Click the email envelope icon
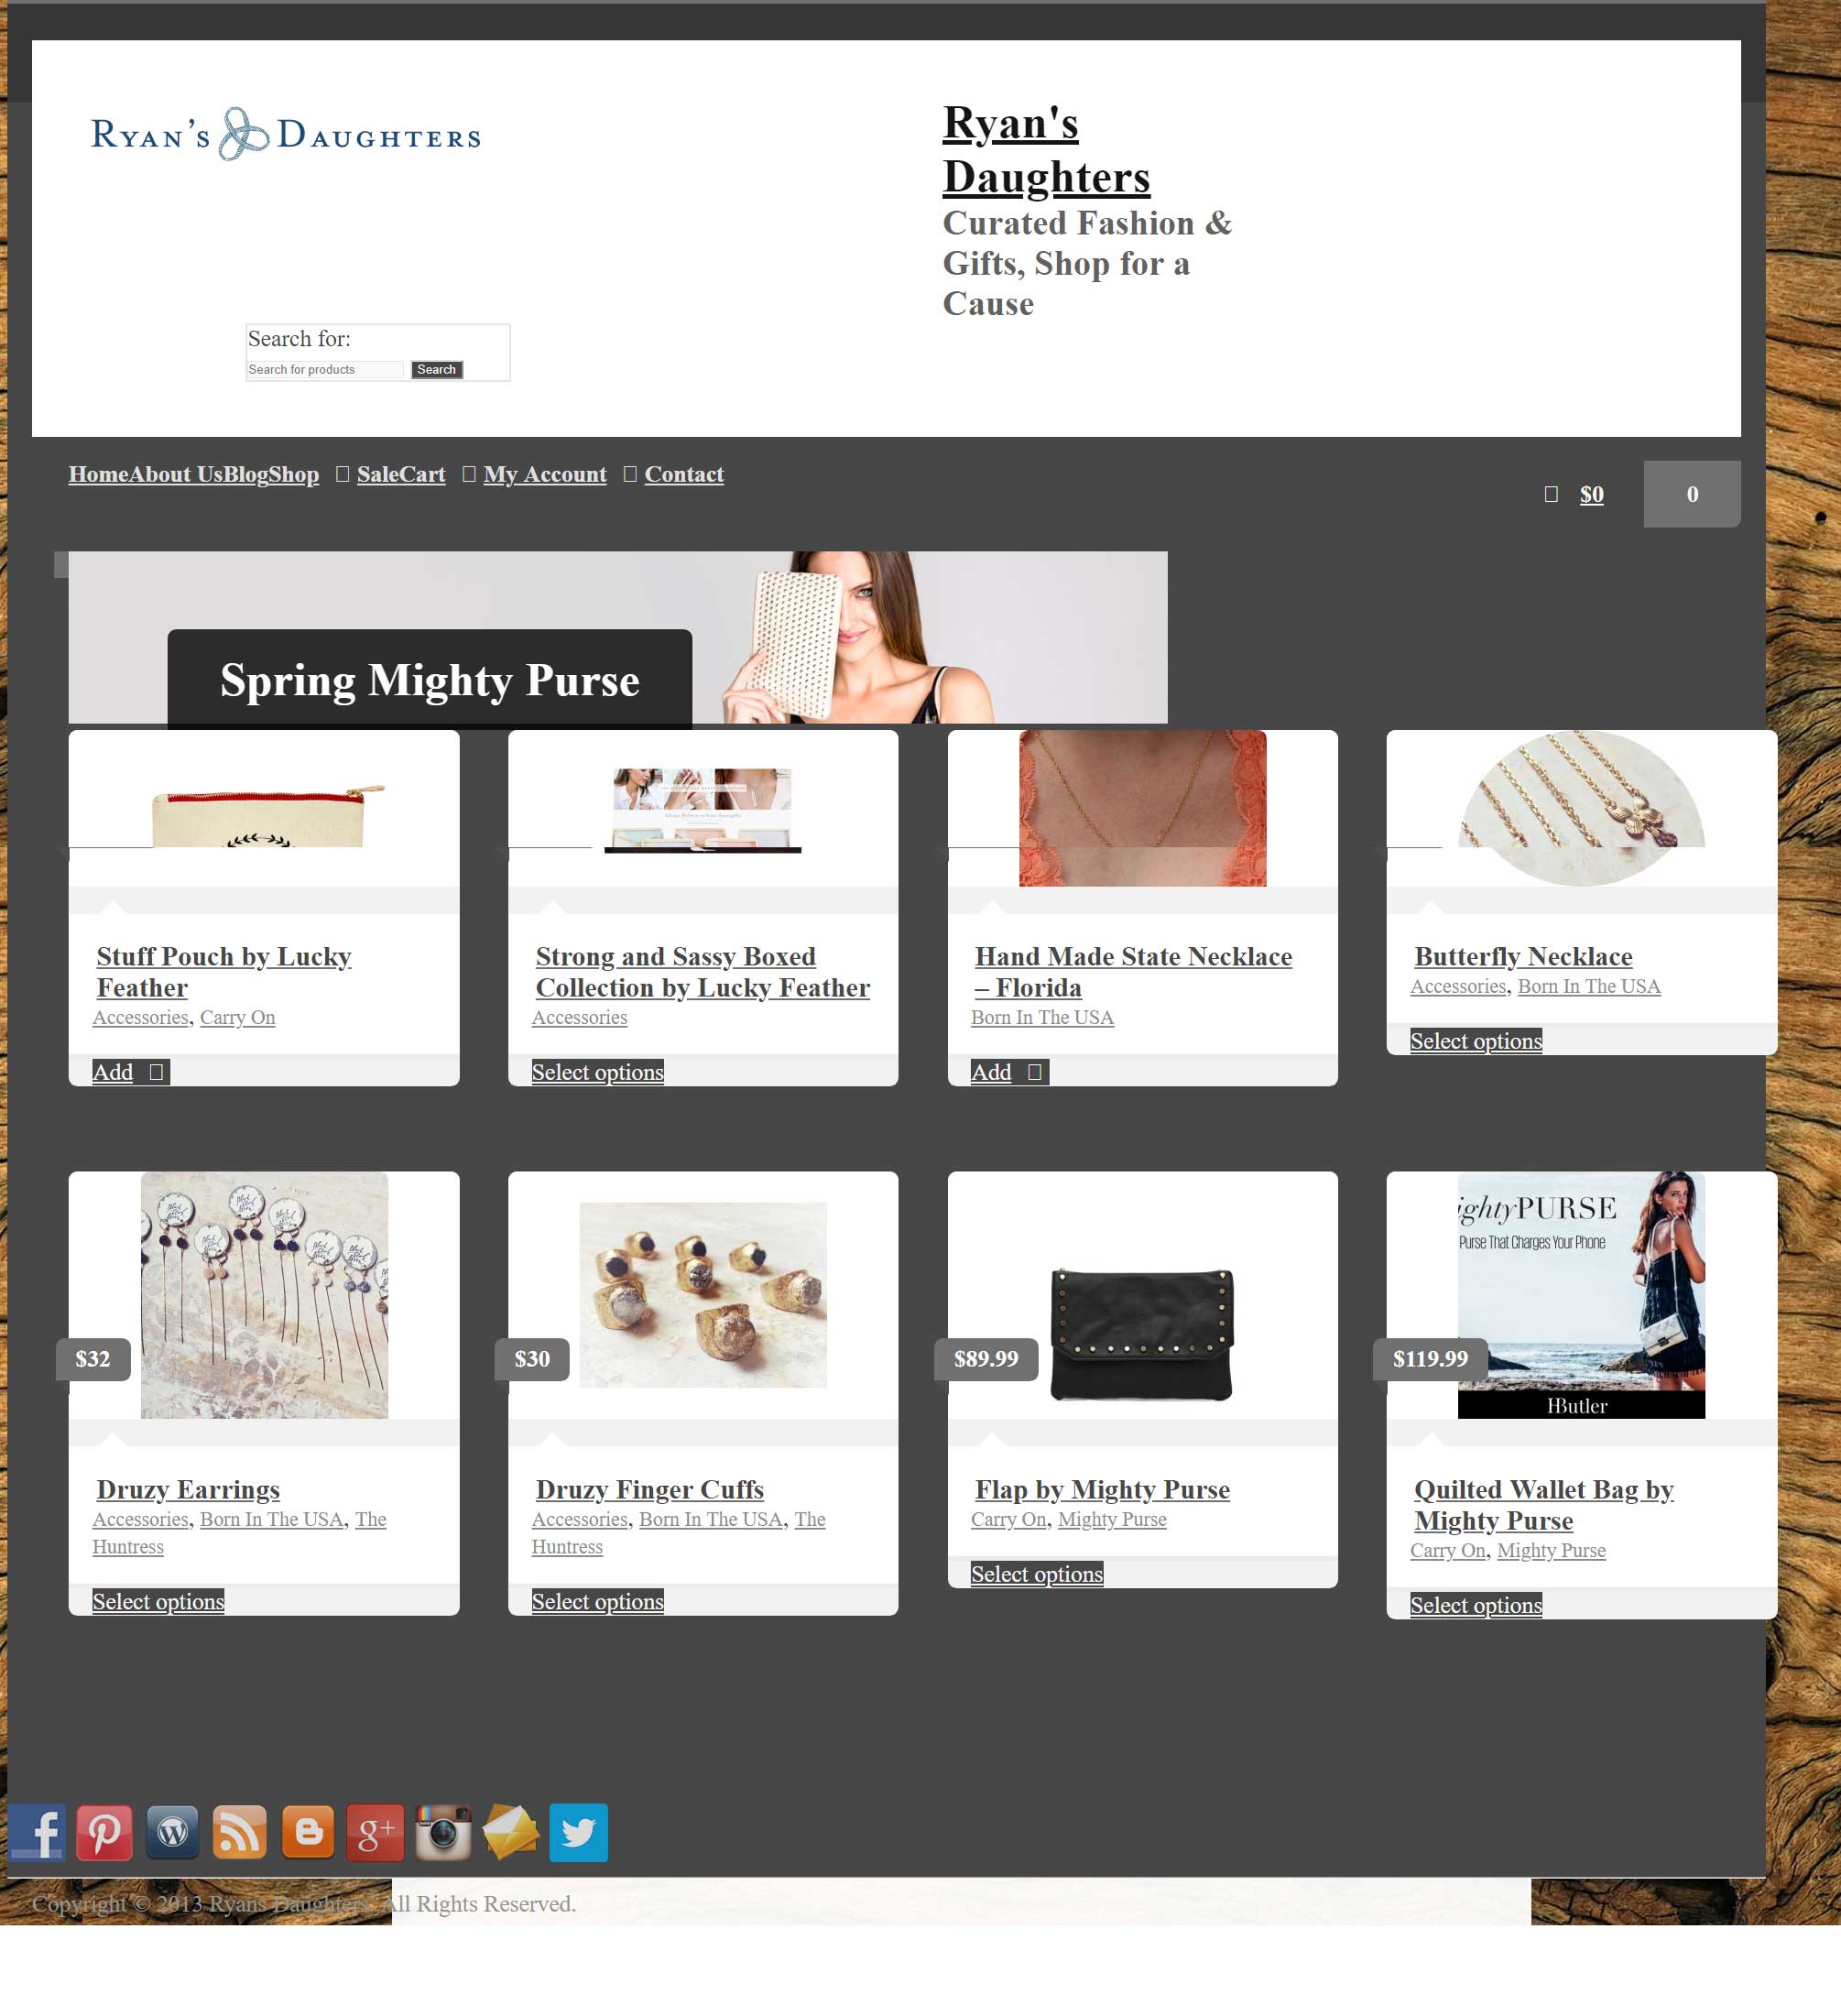The height and width of the screenshot is (2016, 1841). [x=511, y=1832]
